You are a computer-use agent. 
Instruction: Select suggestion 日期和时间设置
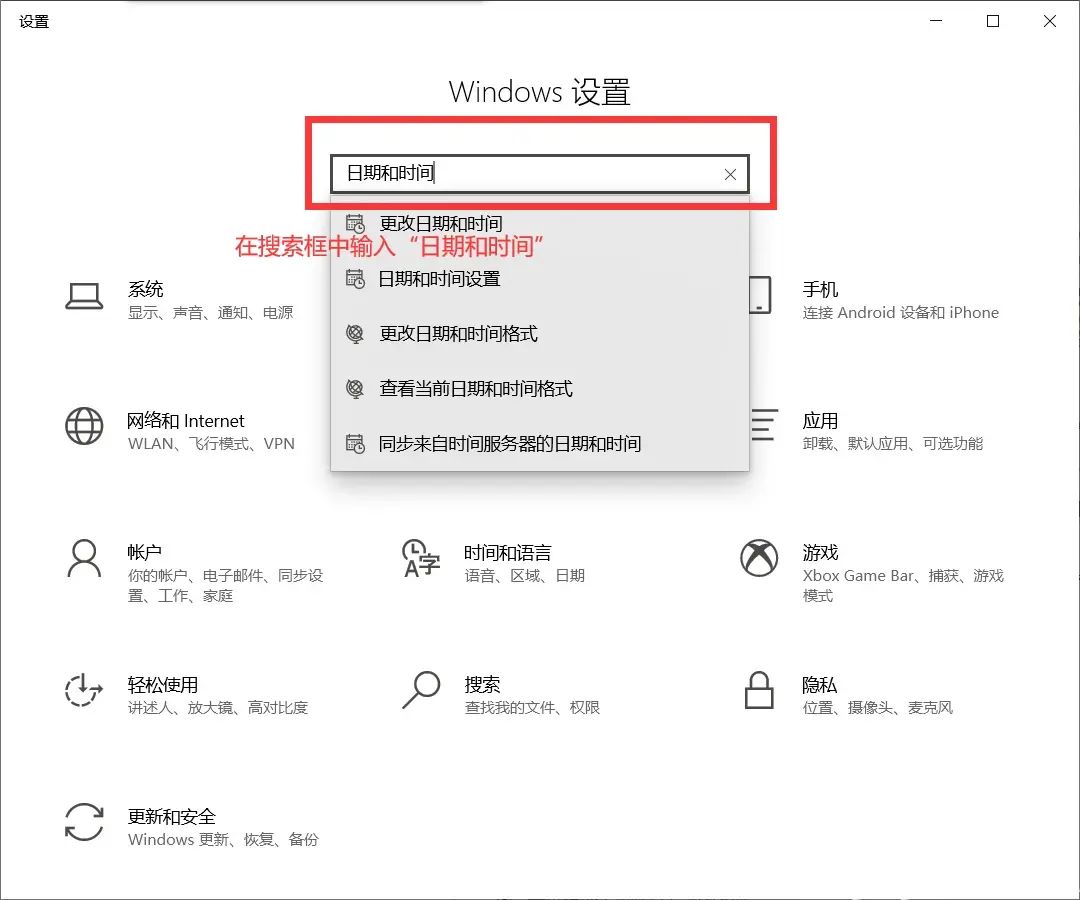click(x=539, y=279)
